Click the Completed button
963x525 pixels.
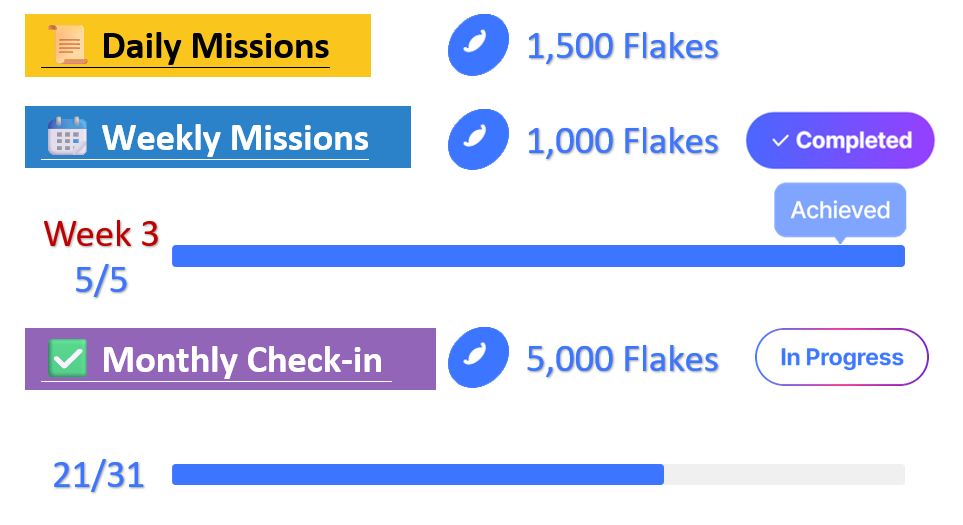[840, 141]
